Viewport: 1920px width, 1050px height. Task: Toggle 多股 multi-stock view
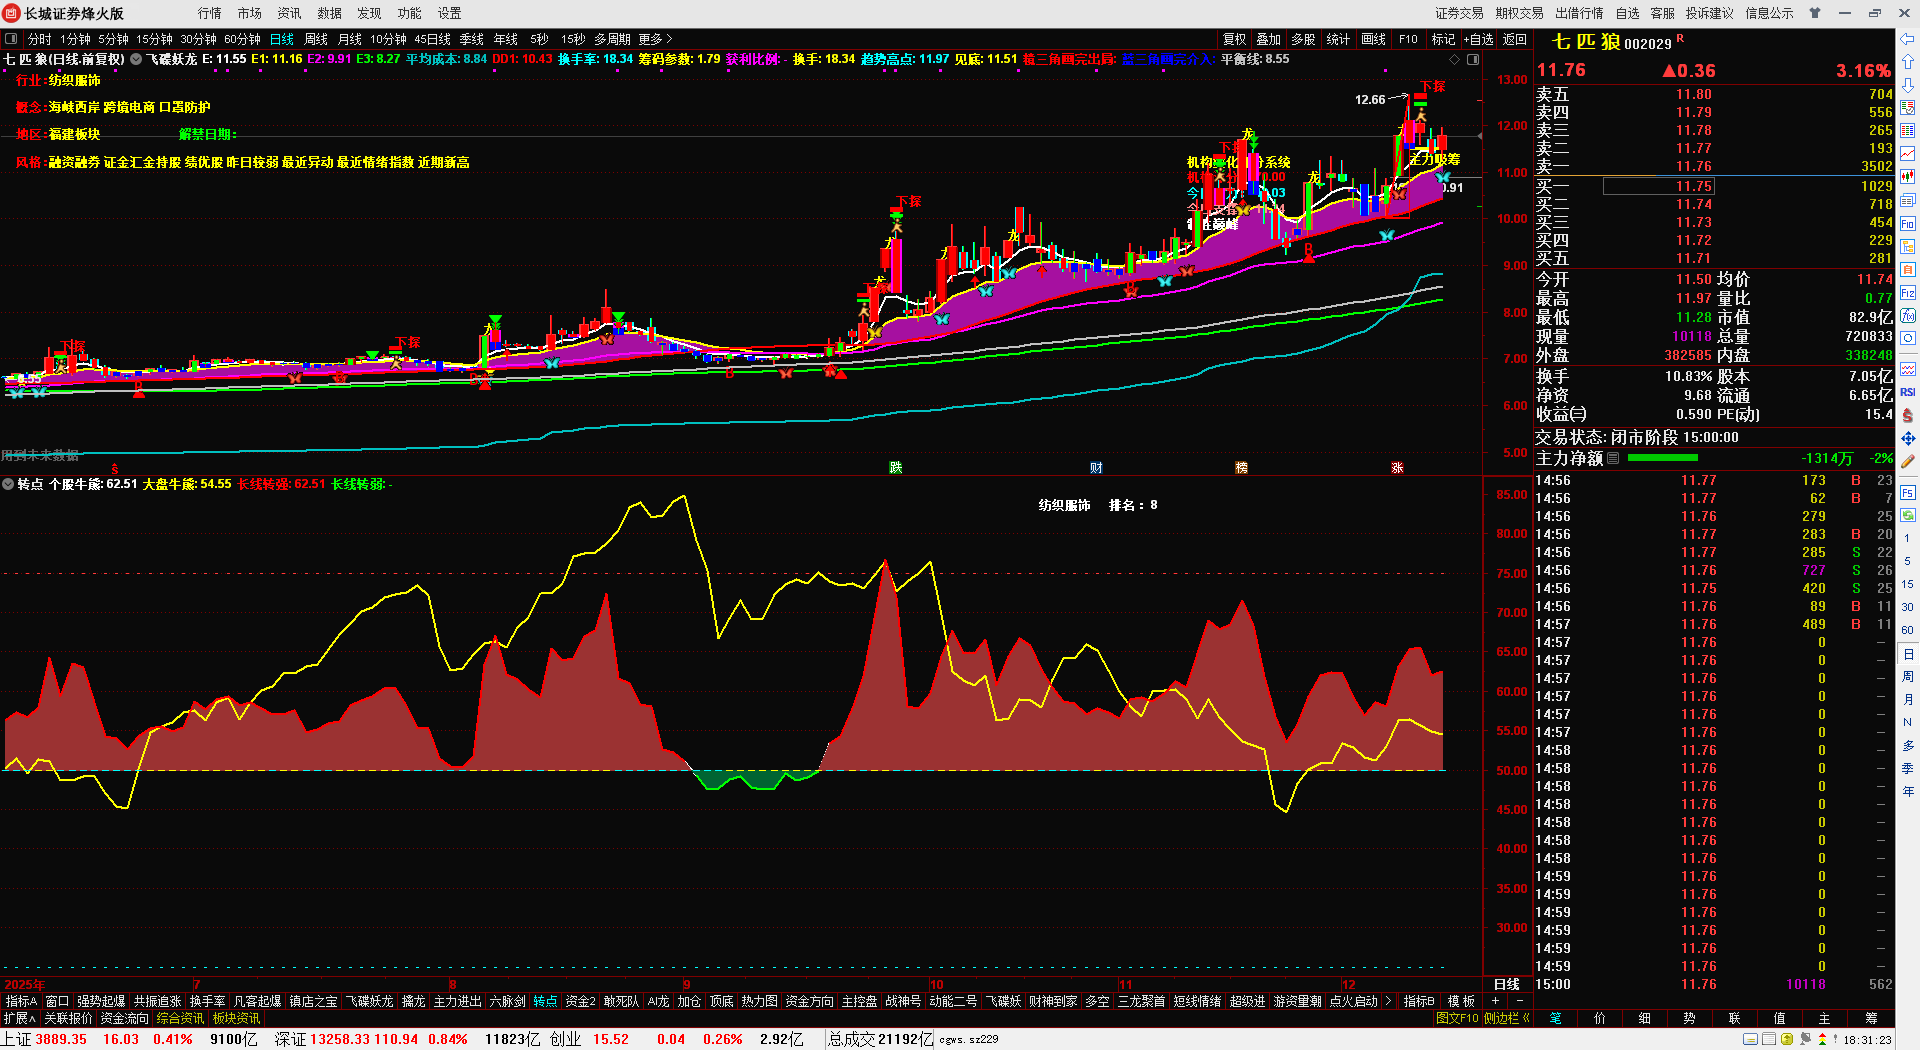(x=1303, y=39)
